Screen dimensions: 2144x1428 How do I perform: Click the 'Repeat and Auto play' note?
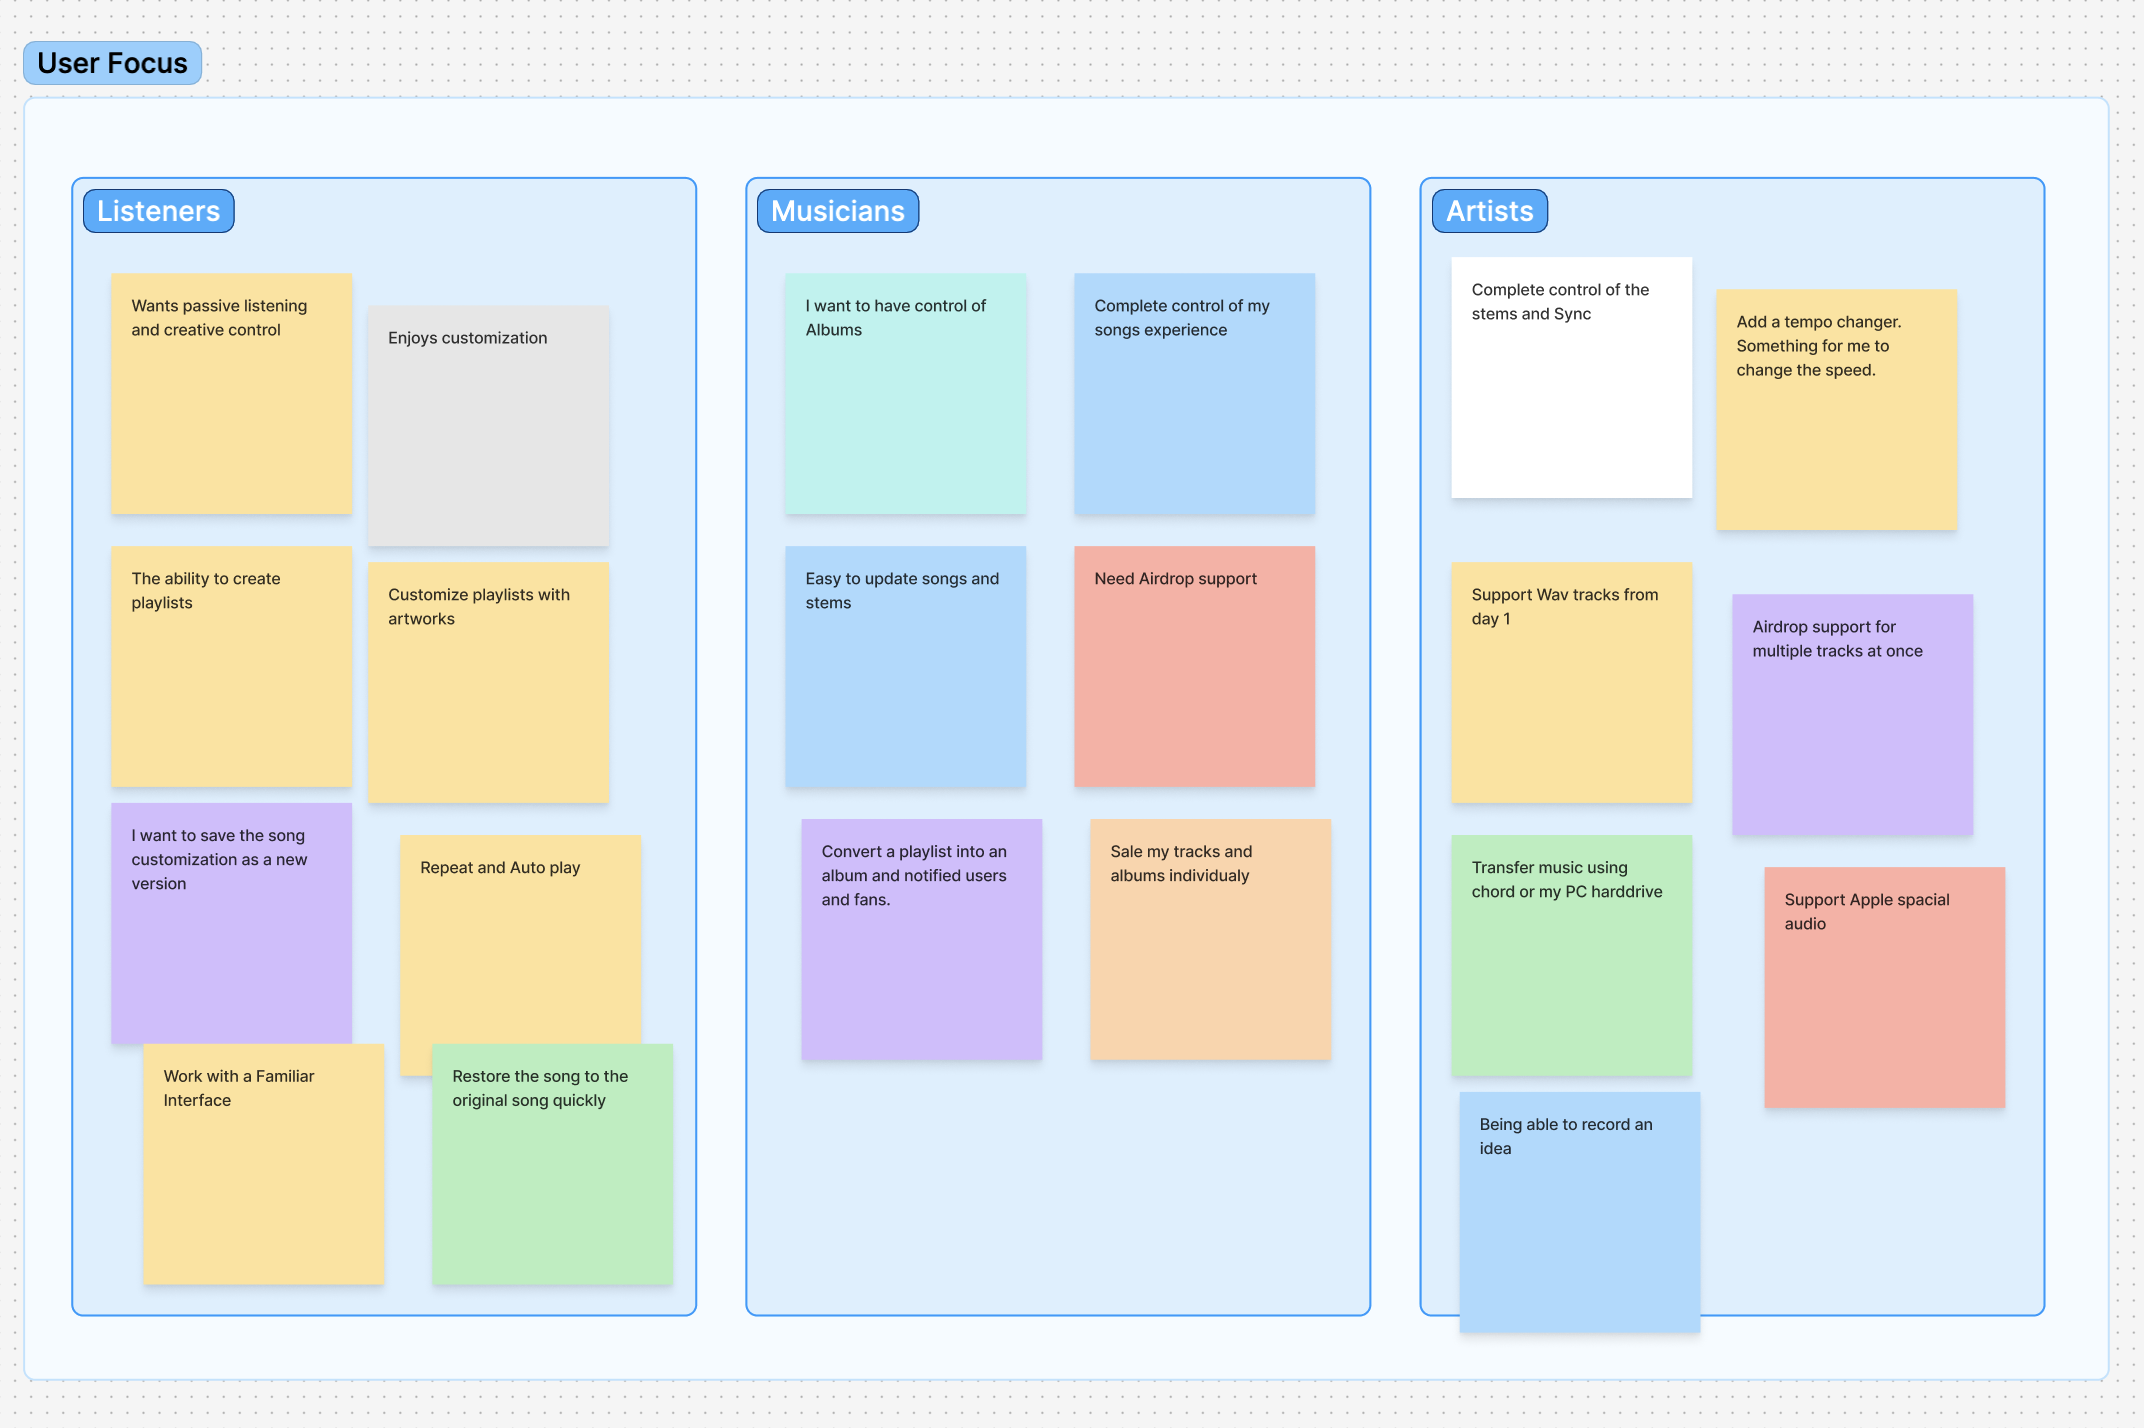click(x=520, y=940)
